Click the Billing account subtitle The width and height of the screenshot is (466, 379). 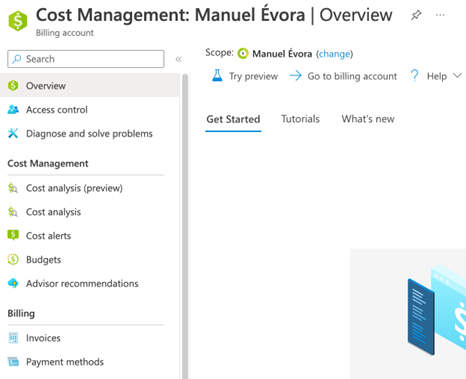coord(65,33)
